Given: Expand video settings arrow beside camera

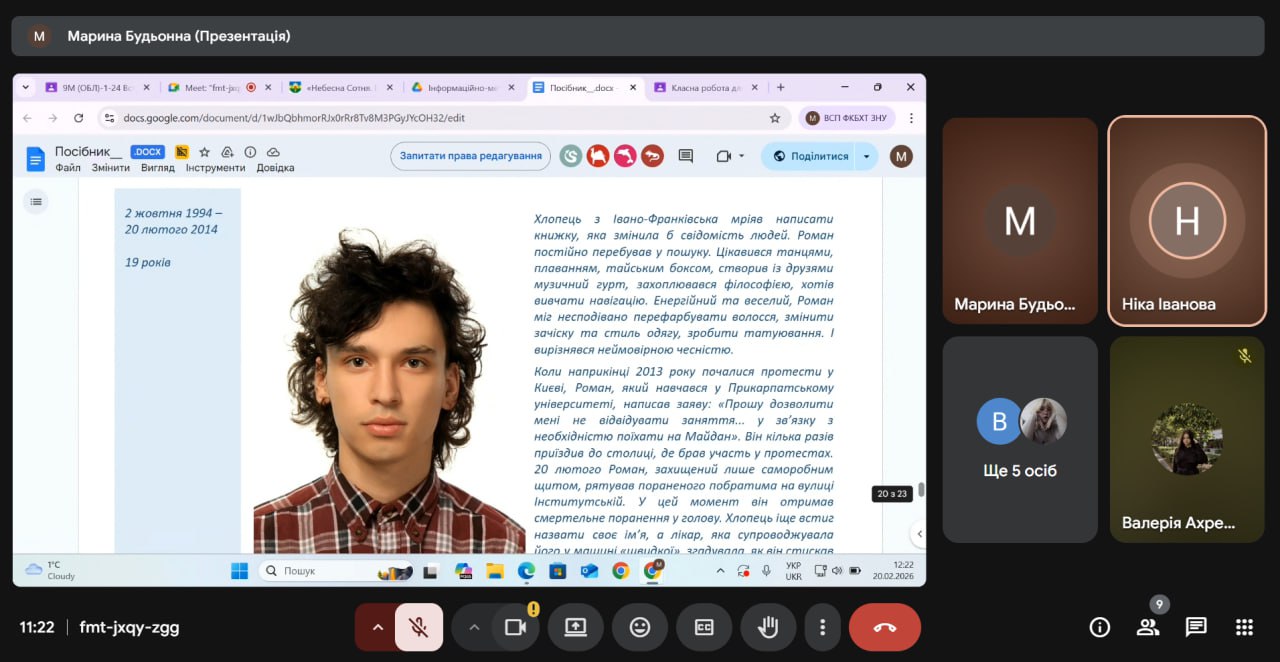Looking at the screenshot, I should click(x=474, y=627).
